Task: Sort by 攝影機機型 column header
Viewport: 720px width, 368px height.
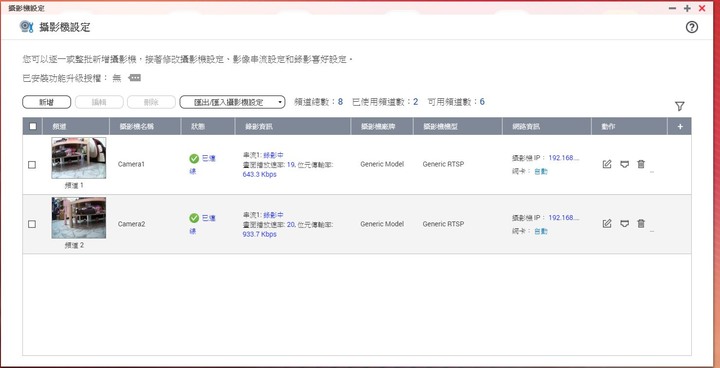Action: (457, 126)
